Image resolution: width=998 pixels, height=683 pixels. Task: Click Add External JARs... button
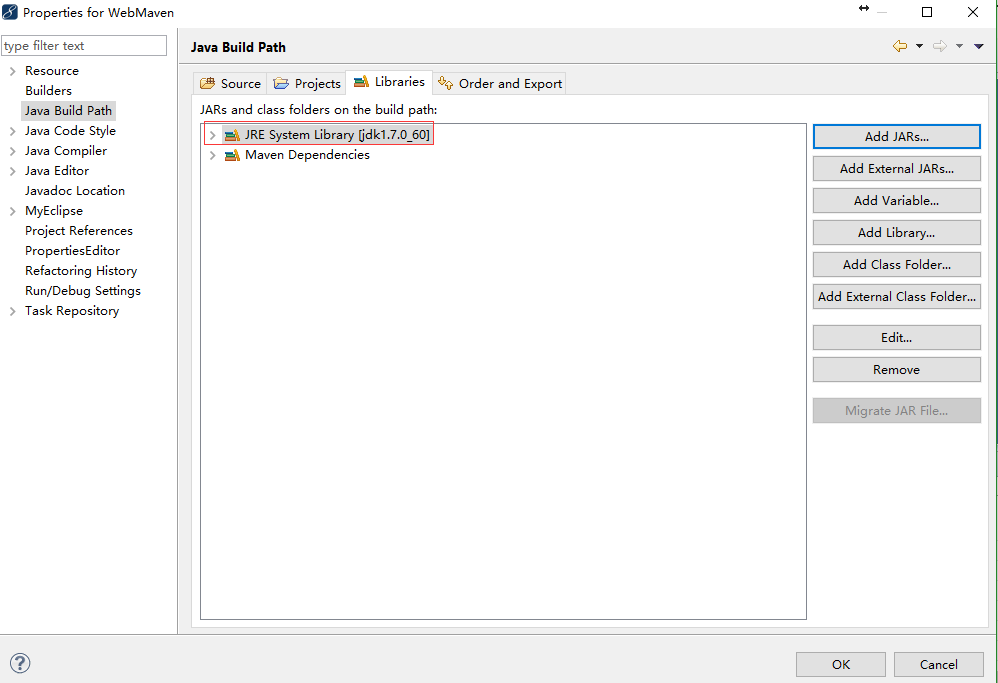tap(896, 169)
